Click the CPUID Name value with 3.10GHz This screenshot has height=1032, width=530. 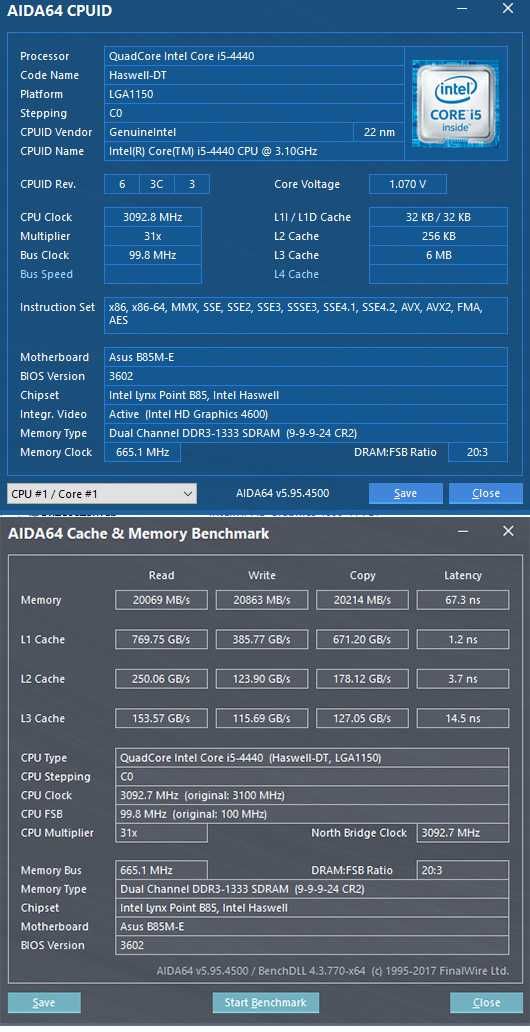[254, 152]
